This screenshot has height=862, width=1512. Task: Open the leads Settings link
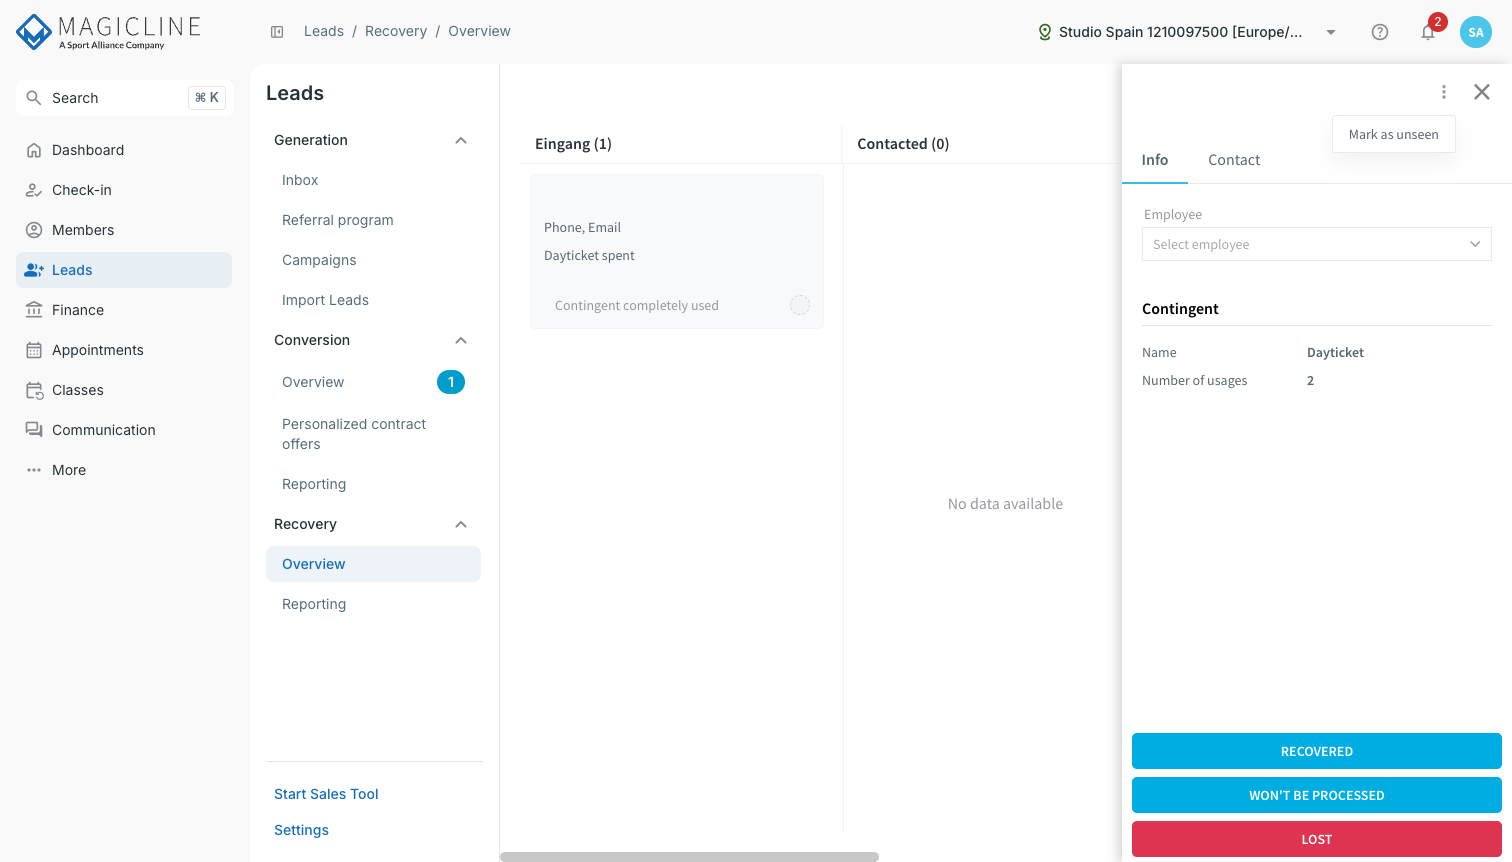(x=301, y=830)
